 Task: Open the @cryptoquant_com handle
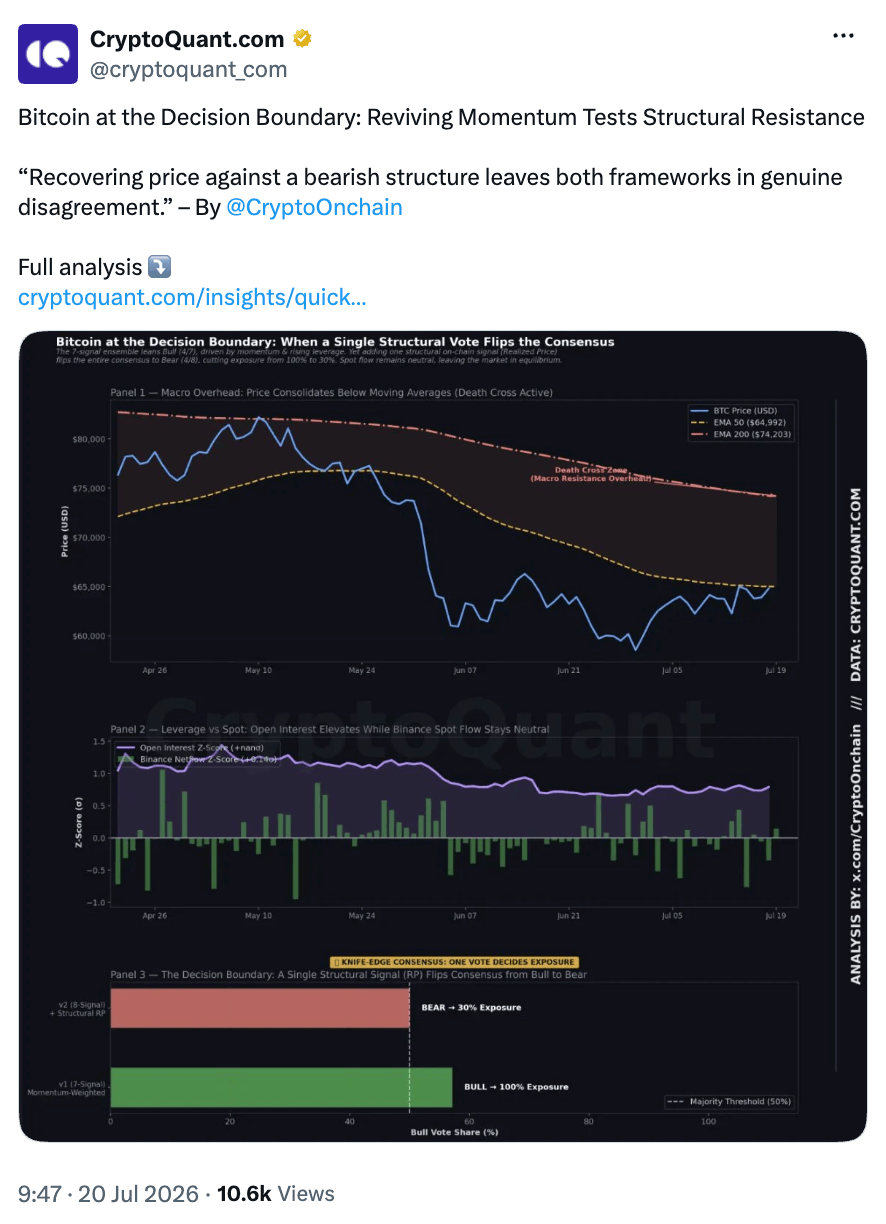click(188, 69)
